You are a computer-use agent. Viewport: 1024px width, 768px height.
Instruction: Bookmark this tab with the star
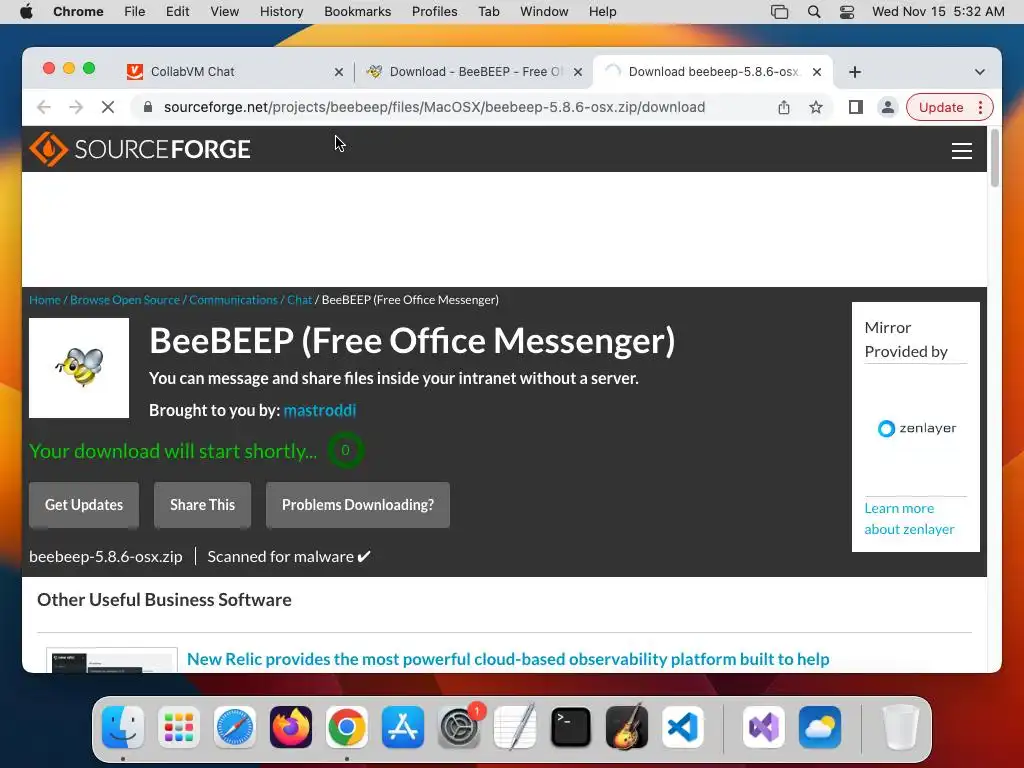click(816, 107)
